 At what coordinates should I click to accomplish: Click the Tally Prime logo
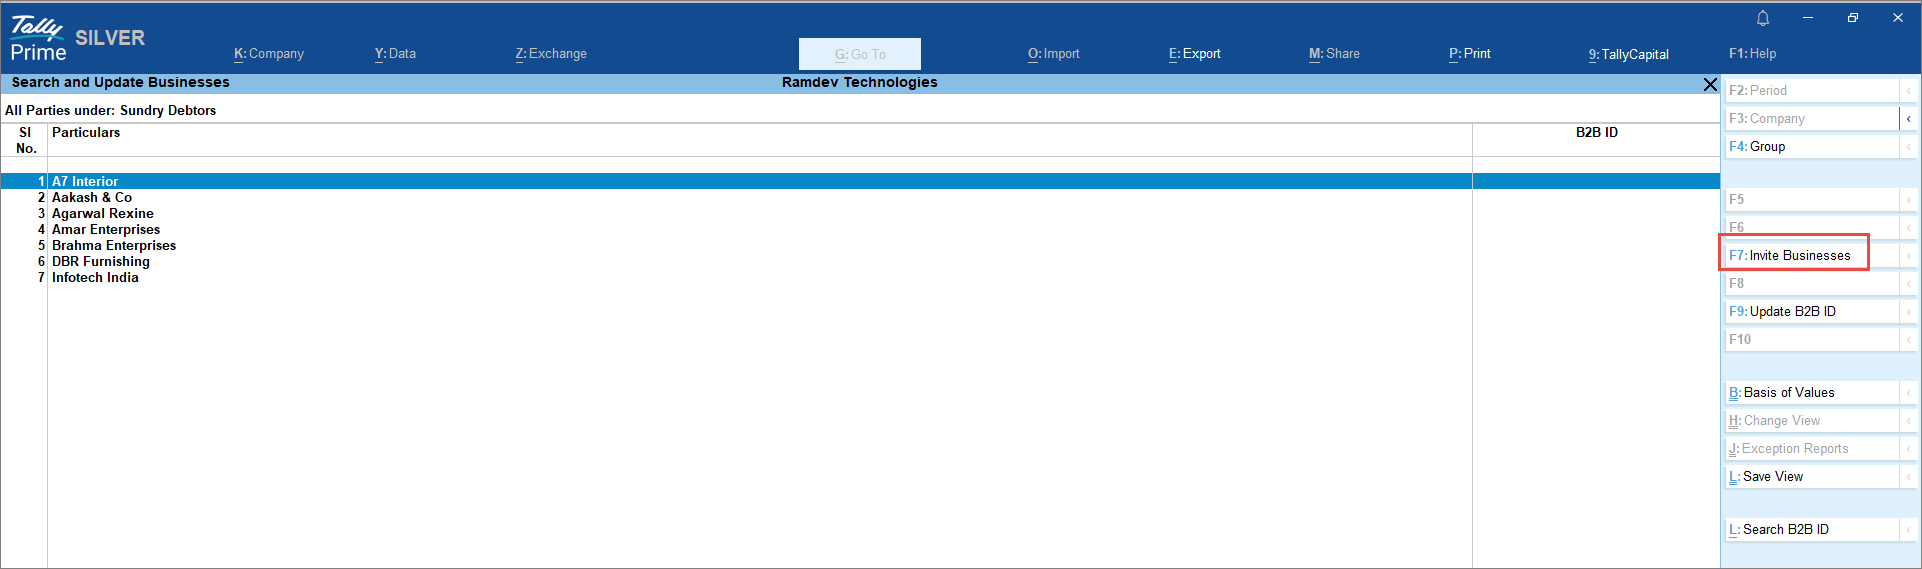38,39
